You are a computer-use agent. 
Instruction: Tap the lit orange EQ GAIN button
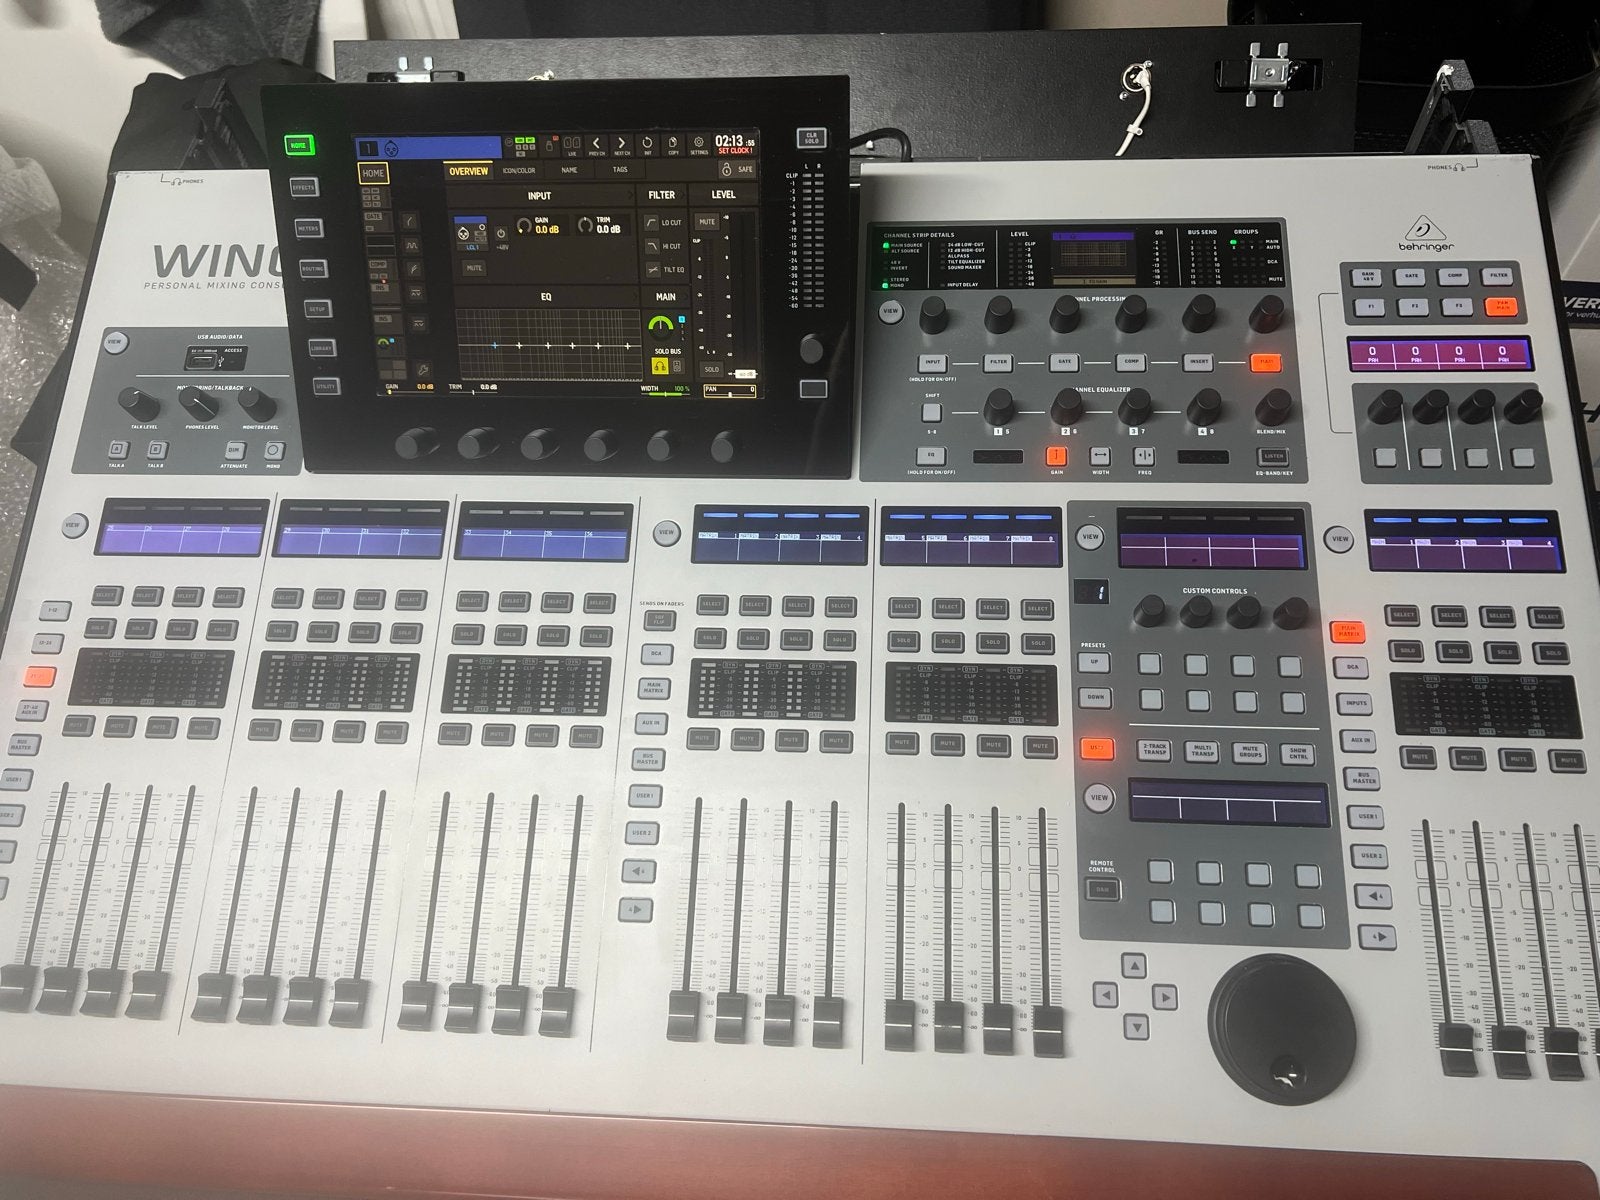coord(1057,456)
